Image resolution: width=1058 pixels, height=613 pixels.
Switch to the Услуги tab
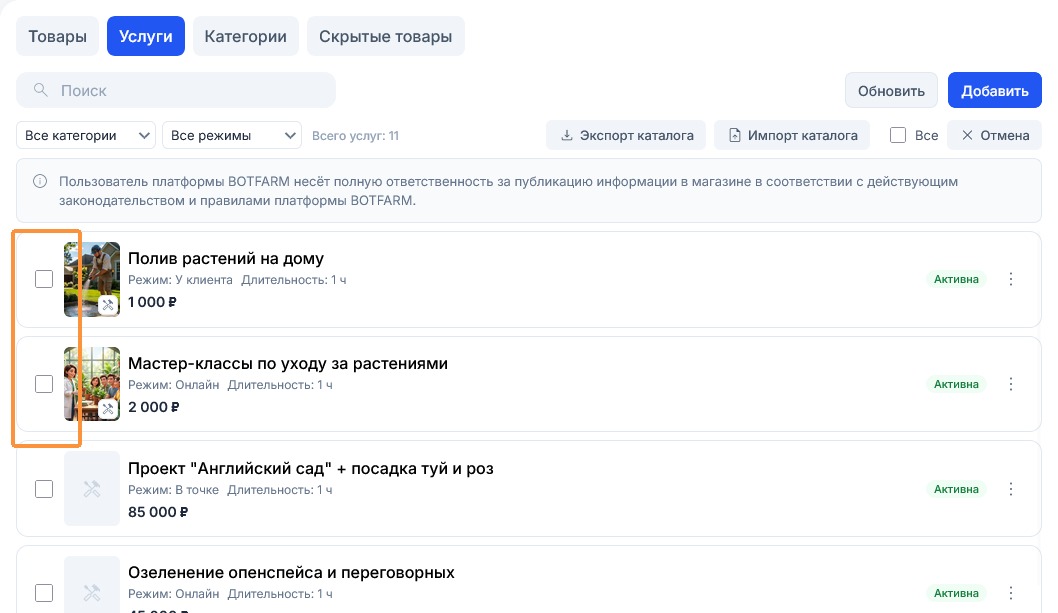point(146,36)
